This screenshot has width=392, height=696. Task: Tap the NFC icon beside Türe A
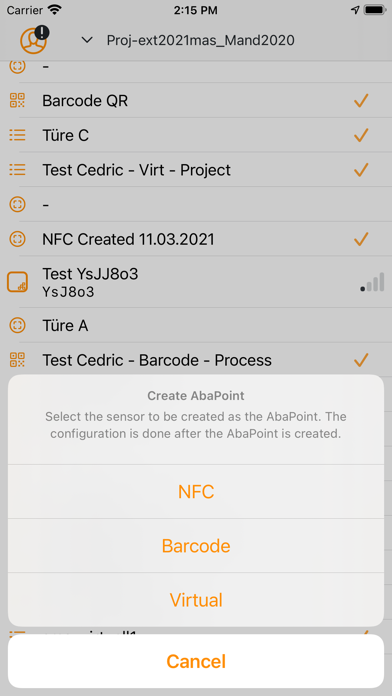(17, 326)
